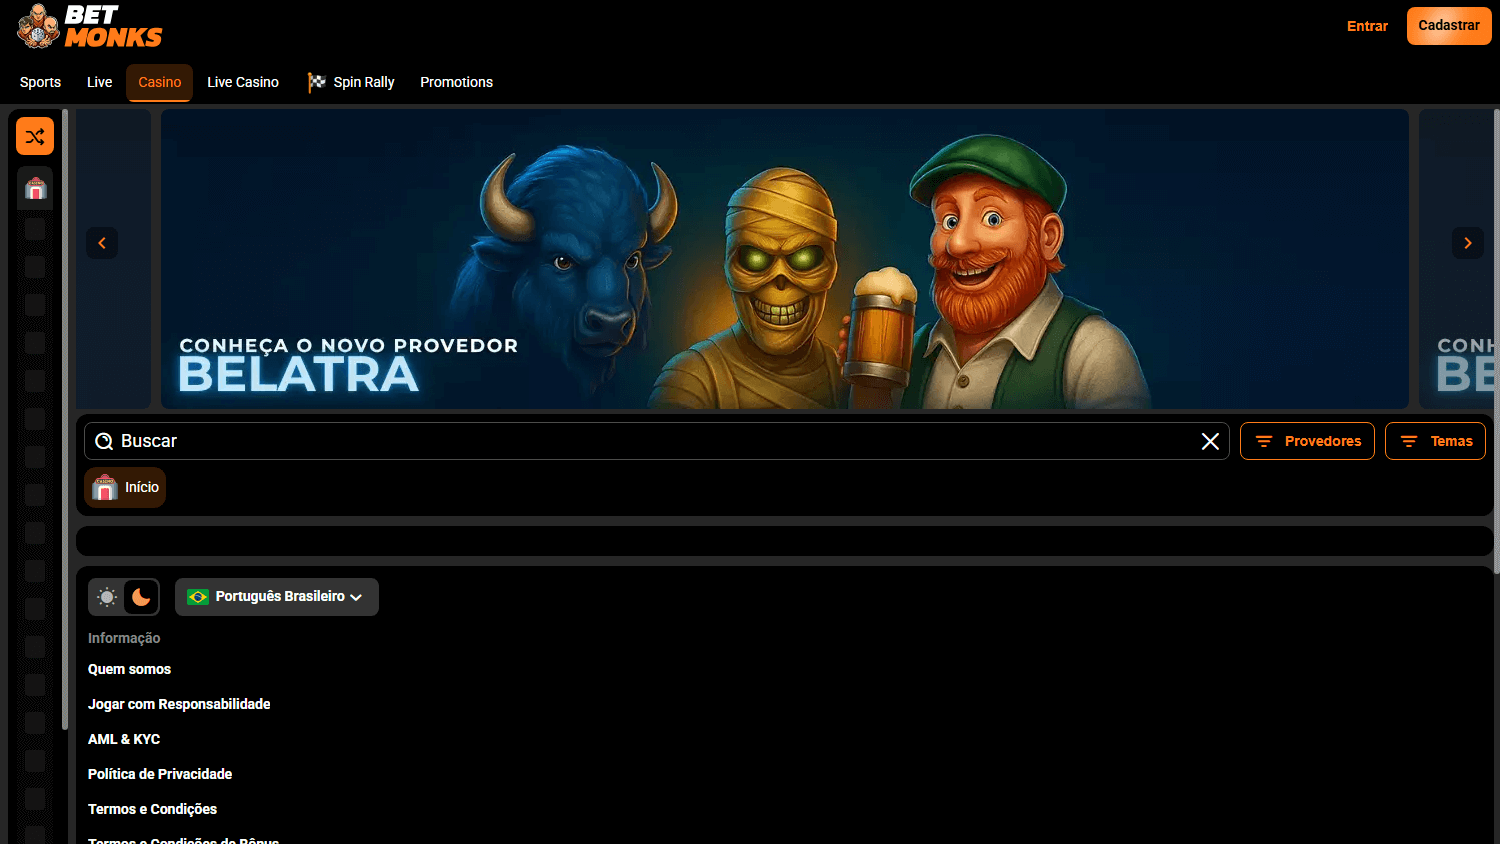Viewport: 1500px width, 844px height.
Task: Clear the search with the X icon
Action: 1210,440
